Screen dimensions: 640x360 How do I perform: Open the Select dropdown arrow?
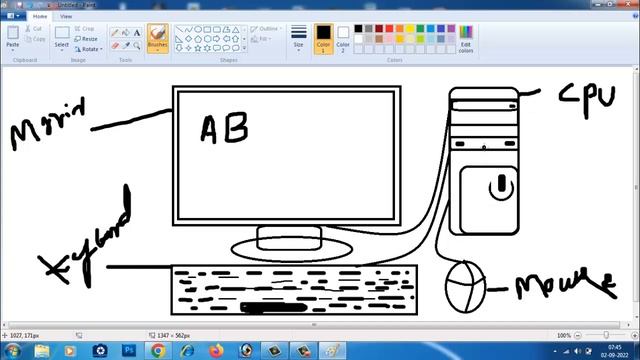[x=62, y=49]
